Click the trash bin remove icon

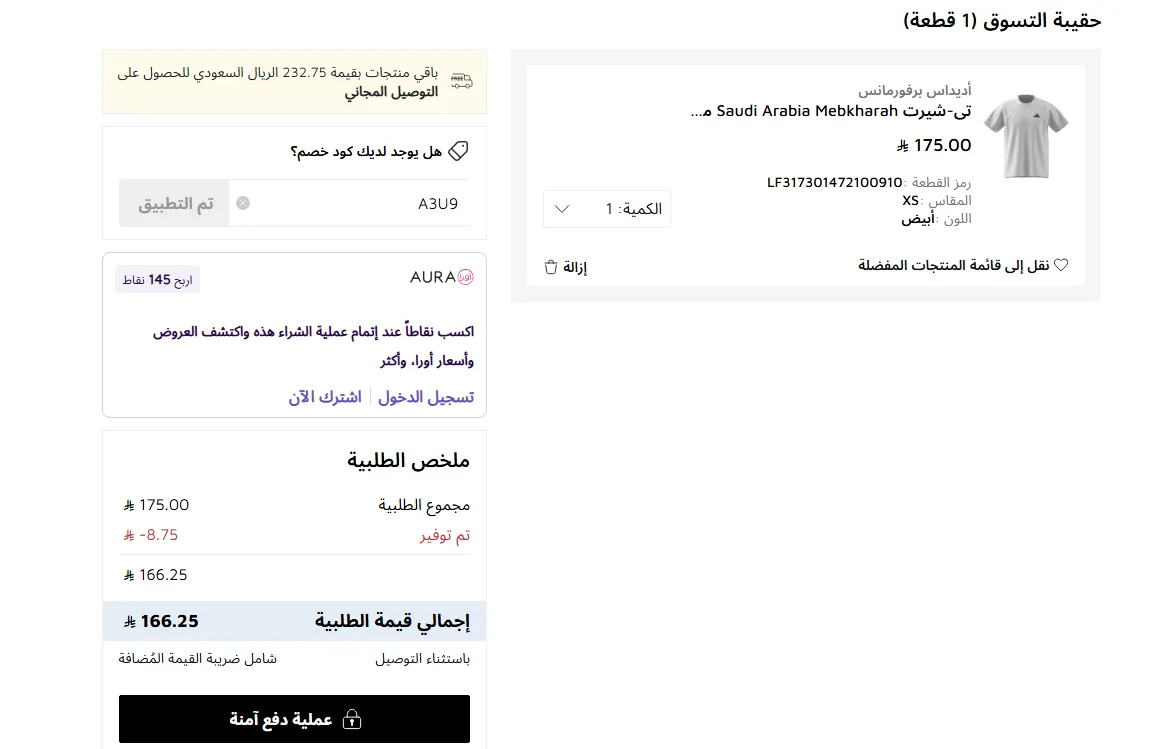pyautogui.click(x=550, y=267)
